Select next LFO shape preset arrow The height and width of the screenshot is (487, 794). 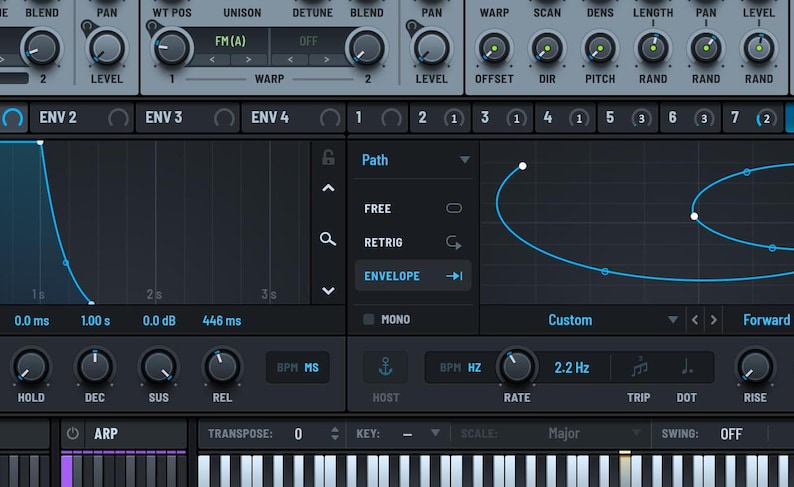coord(713,320)
